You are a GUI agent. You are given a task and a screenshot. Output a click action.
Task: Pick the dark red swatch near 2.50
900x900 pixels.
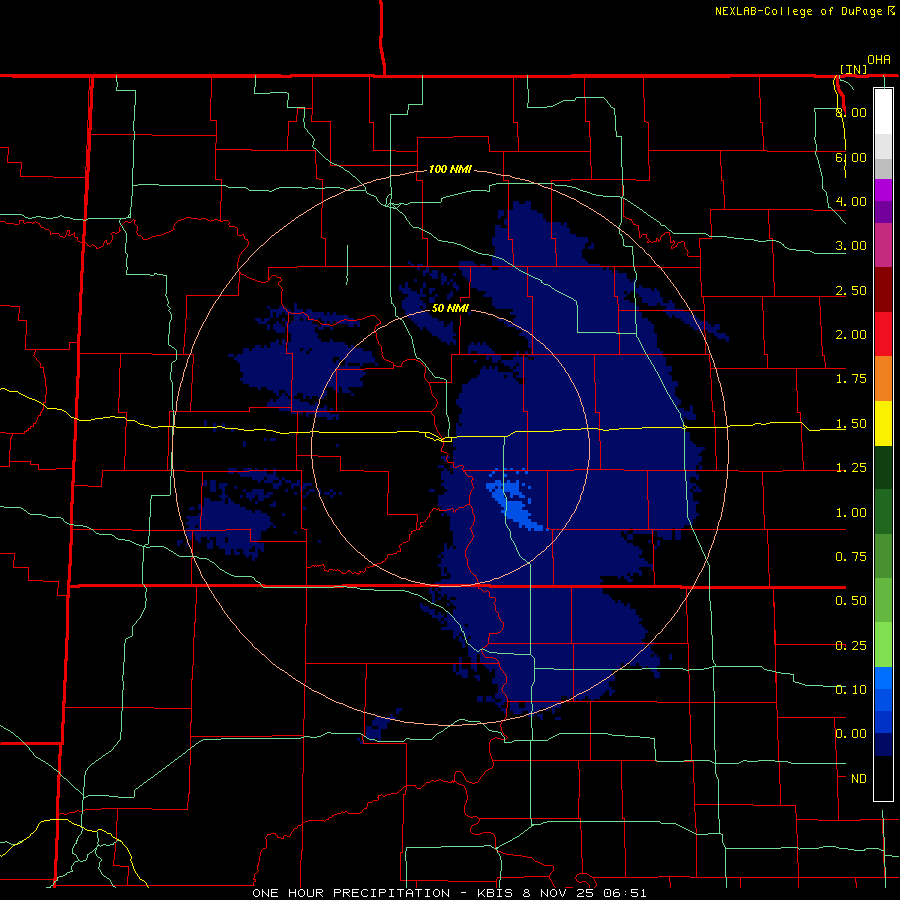pyautogui.click(x=883, y=290)
